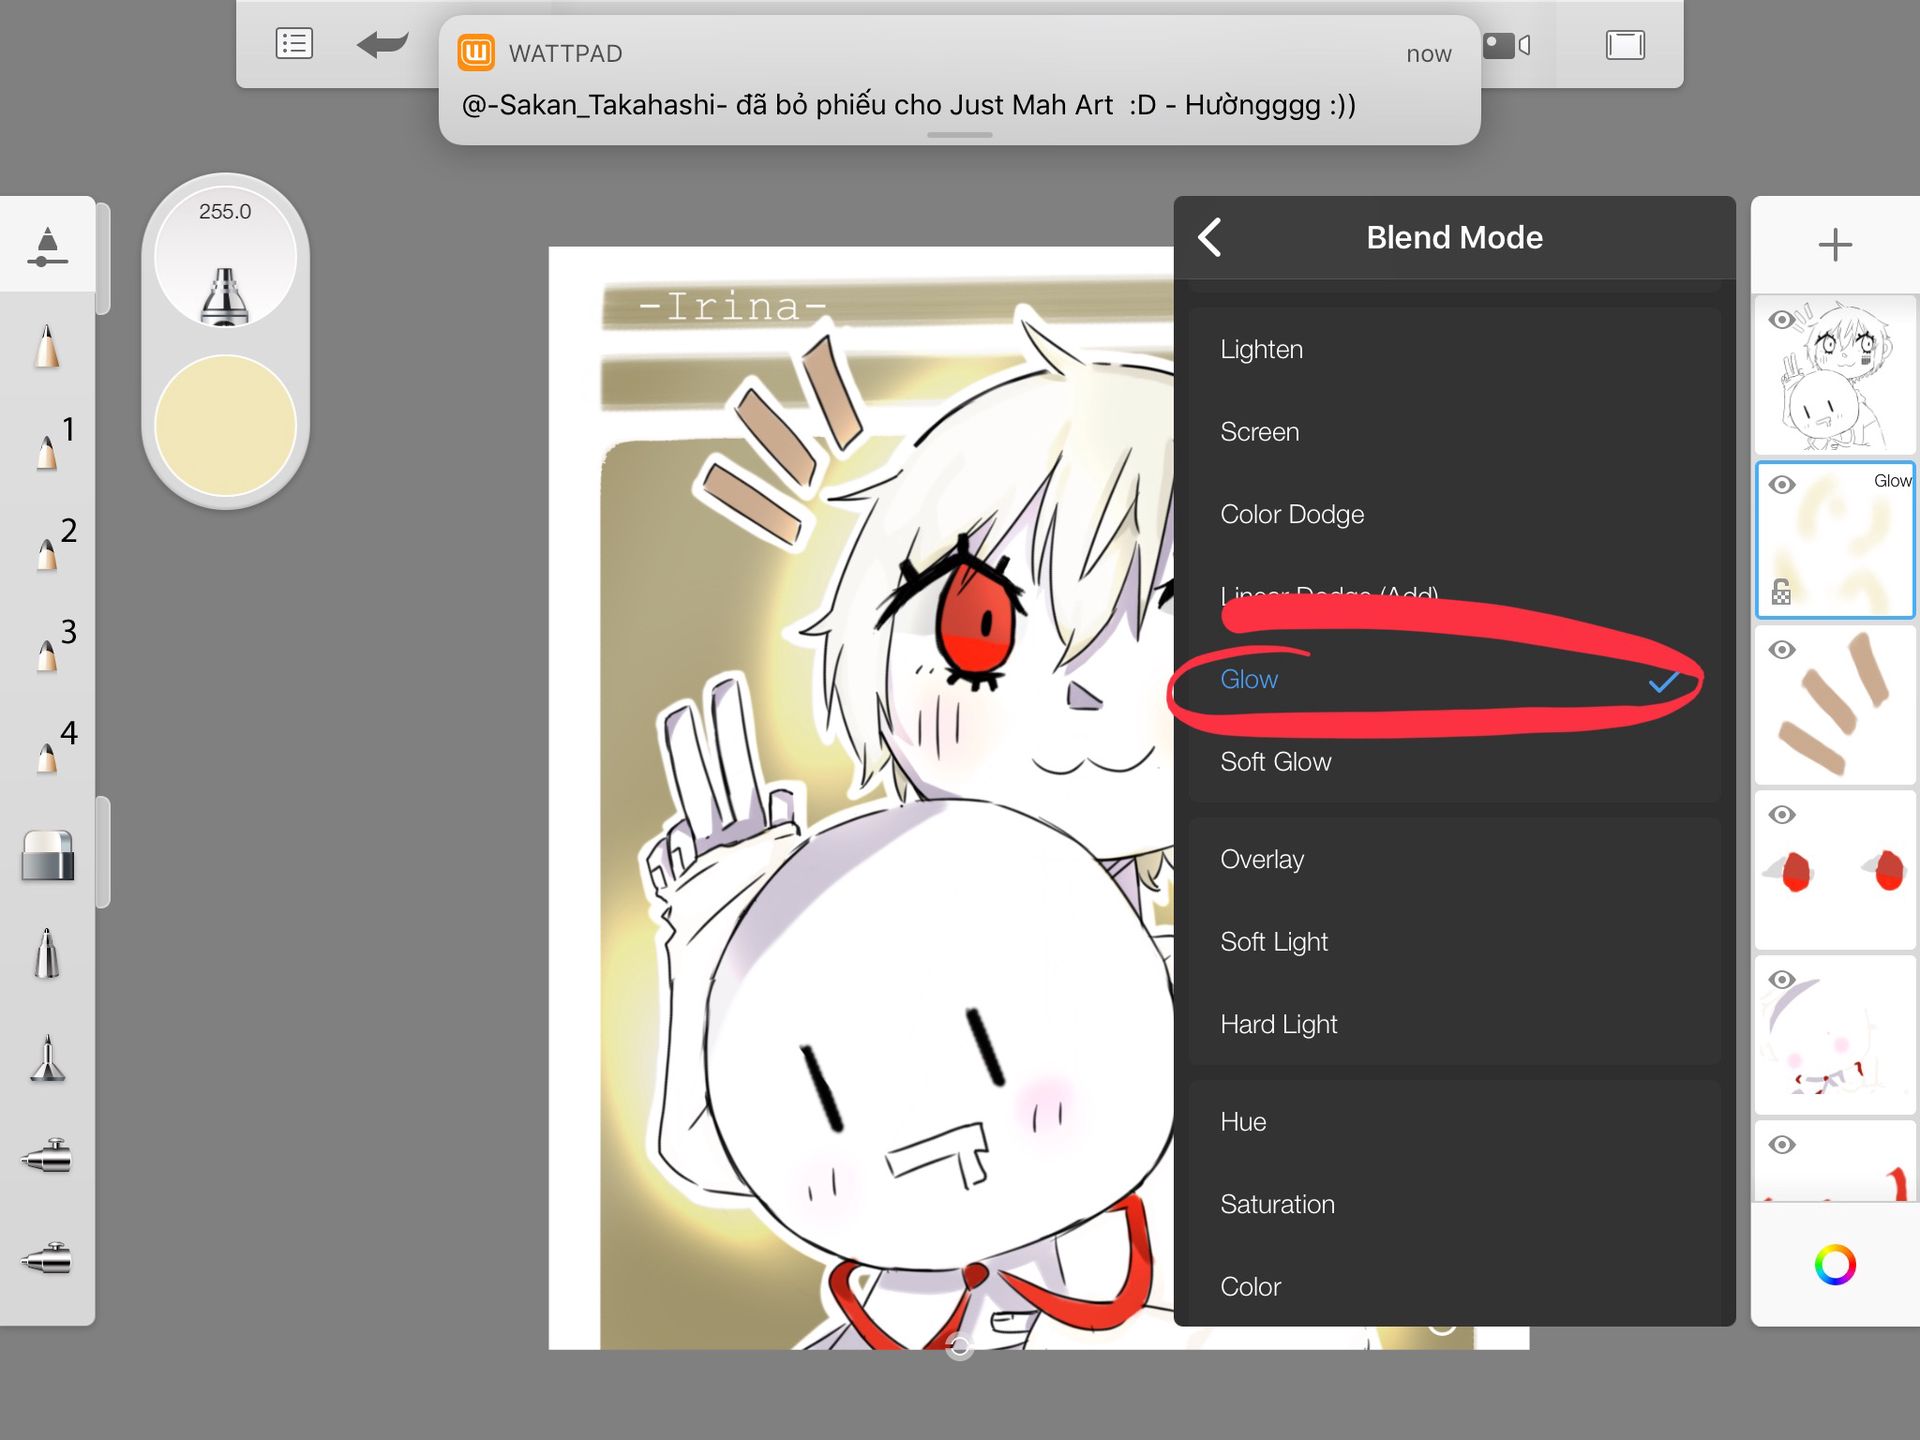Select the brown strokes layer thumbnail
1920x1440 pixels.
(1834, 705)
